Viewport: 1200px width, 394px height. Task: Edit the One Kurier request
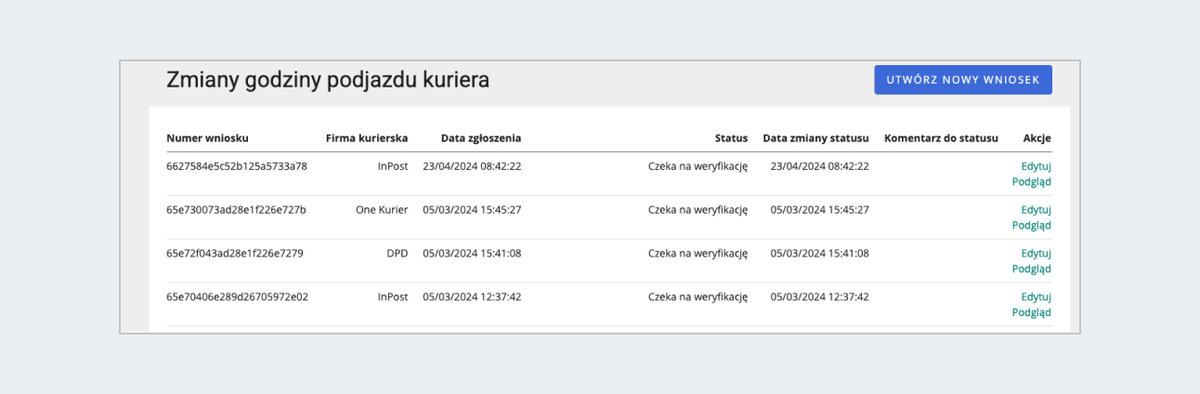click(1036, 210)
